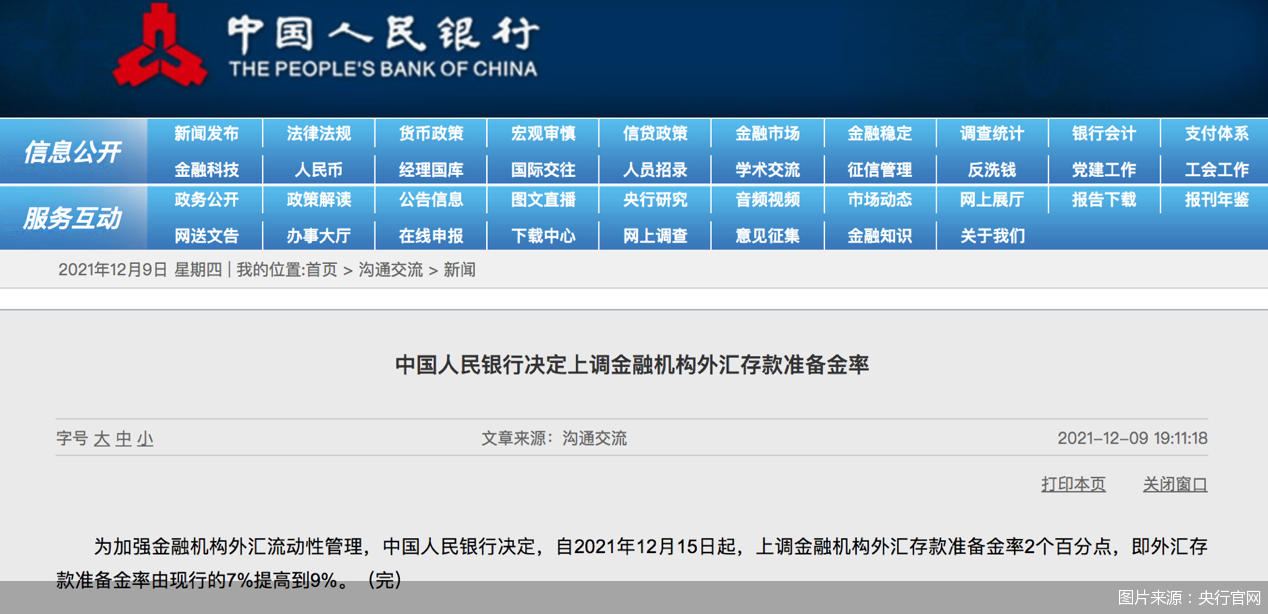Set font size to 中
The width and height of the screenshot is (1268, 614).
123,438
